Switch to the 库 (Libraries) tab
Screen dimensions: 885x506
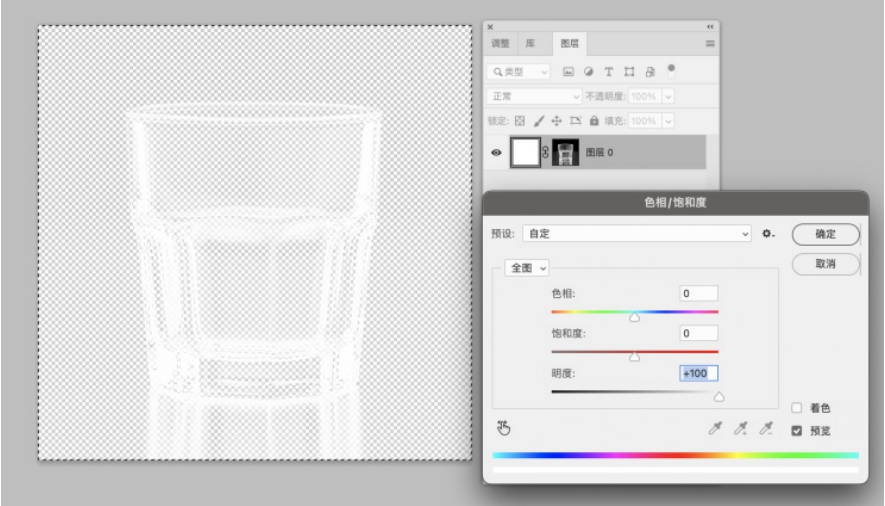tap(531, 44)
